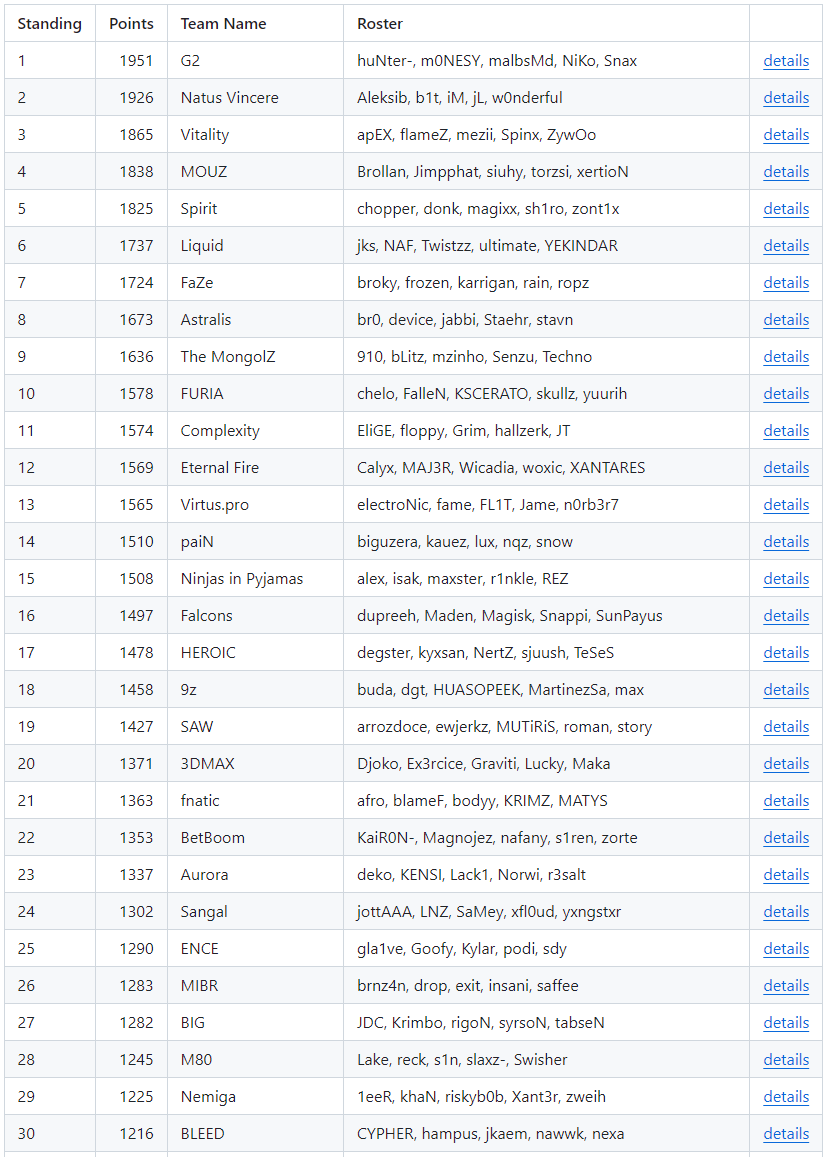This screenshot has width=827, height=1157.
Task: Open details link for 9z
Action: (x=786, y=690)
